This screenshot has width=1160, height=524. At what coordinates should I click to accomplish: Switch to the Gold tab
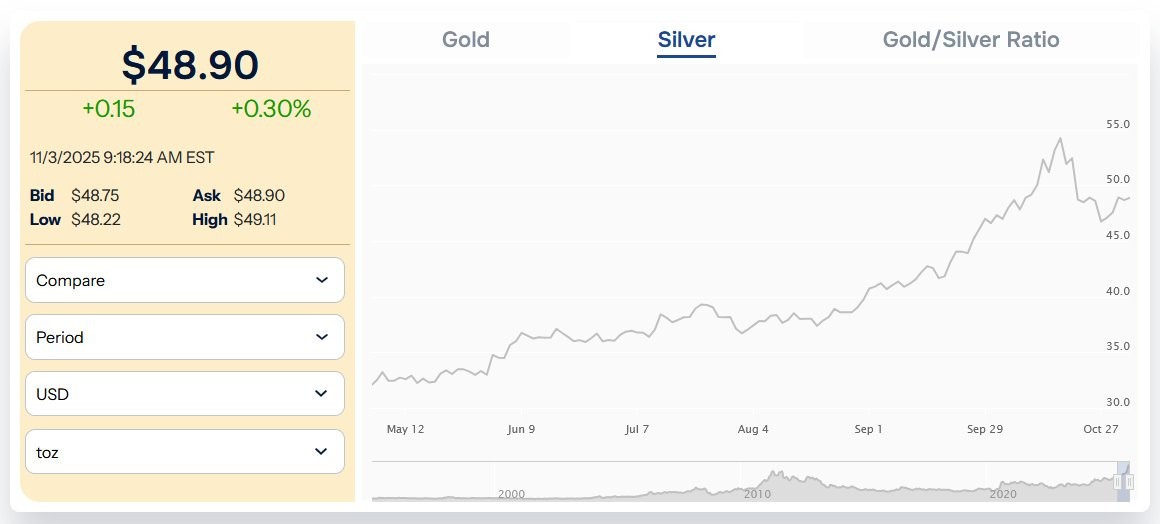click(466, 40)
